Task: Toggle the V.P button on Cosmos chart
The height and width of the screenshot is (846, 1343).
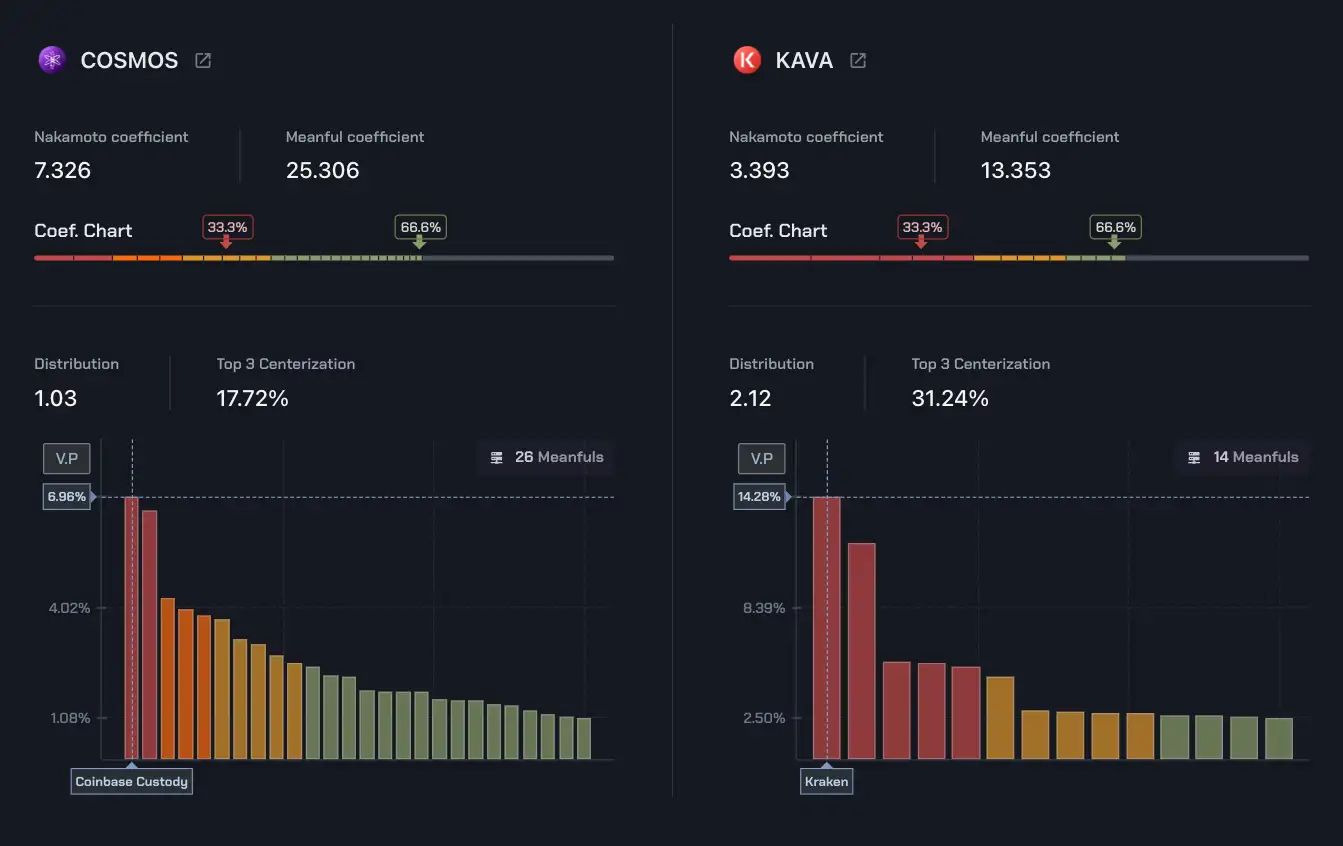Action: click(67, 458)
